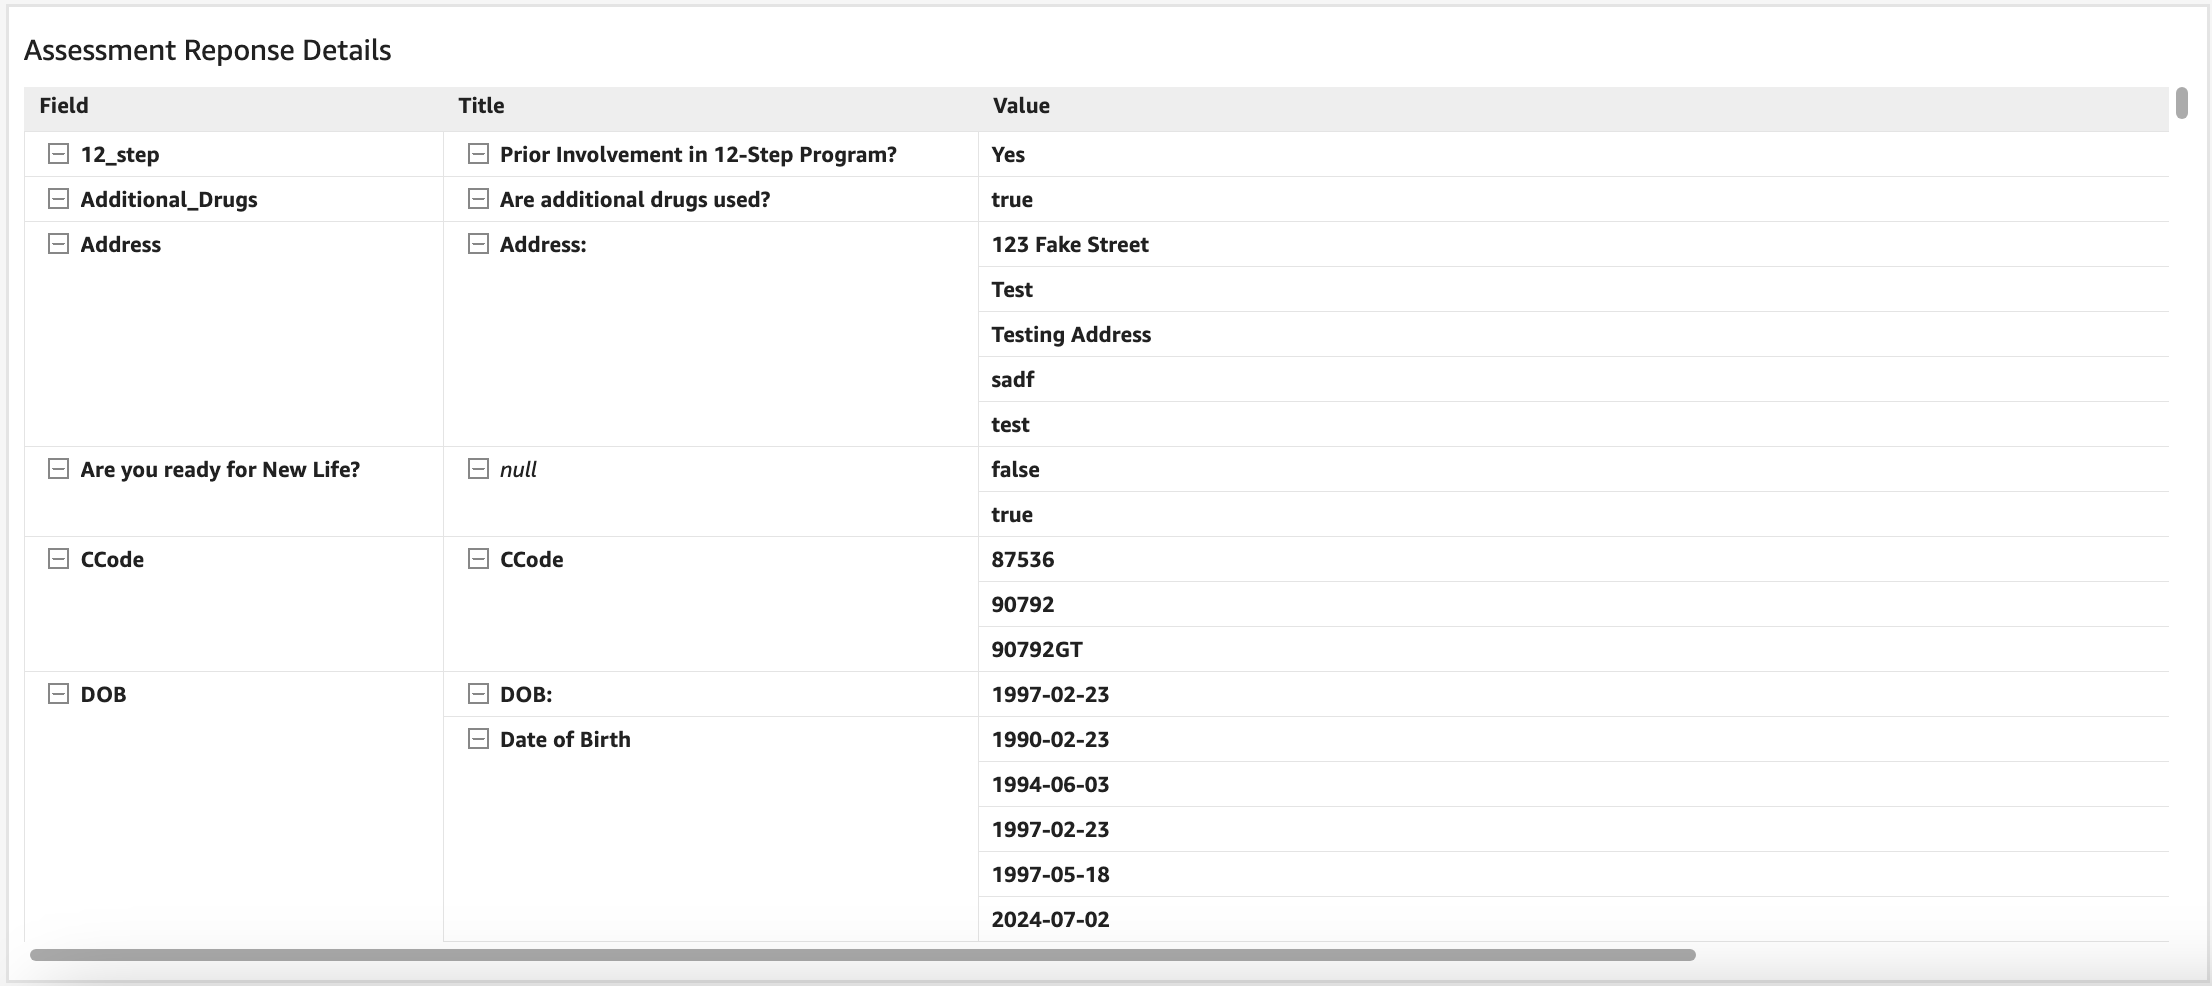Viewport: 2212px width, 986px height.
Task: Collapse the CCode title group
Action: pyautogui.click(x=479, y=559)
